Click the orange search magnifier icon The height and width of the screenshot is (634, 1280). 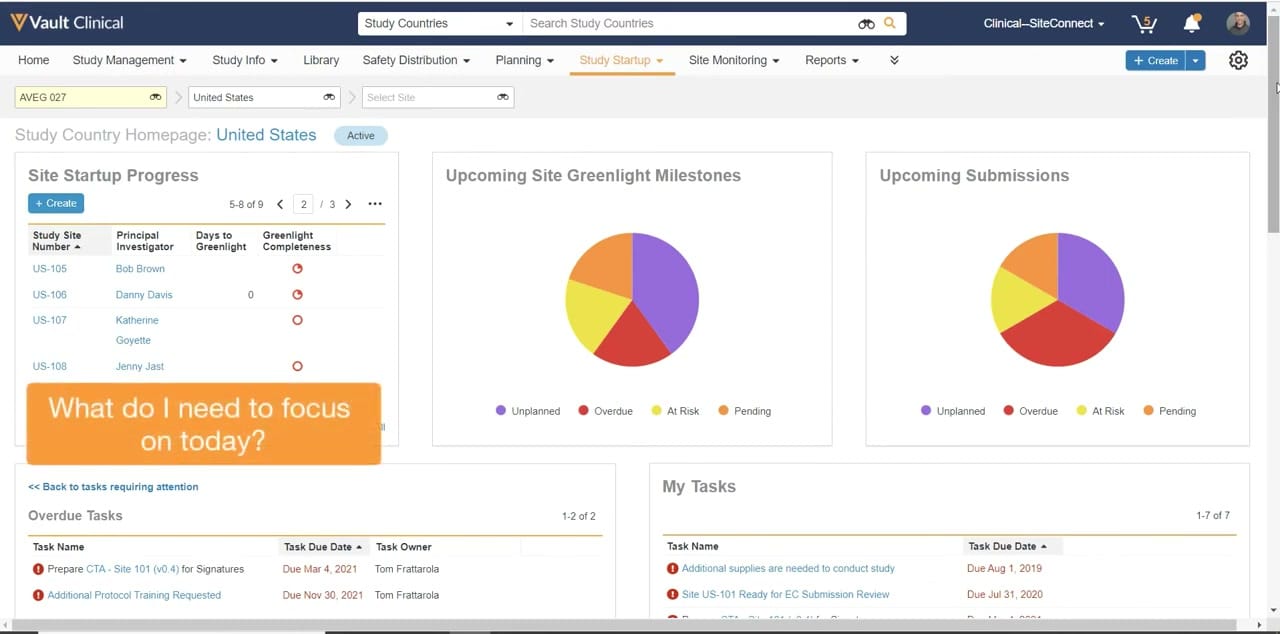click(890, 23)
